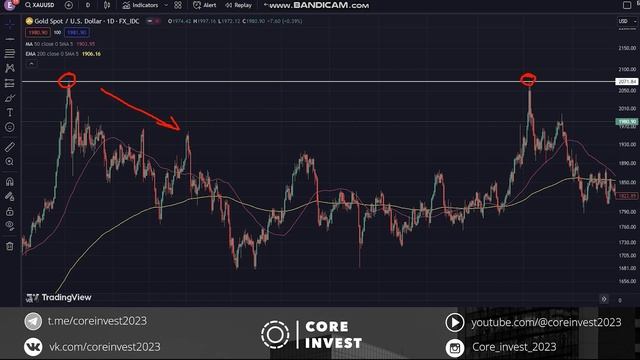The width and height of the screenshot is (640, 360).
Task: Select the brush drawing tool
Action: (10, 98)
